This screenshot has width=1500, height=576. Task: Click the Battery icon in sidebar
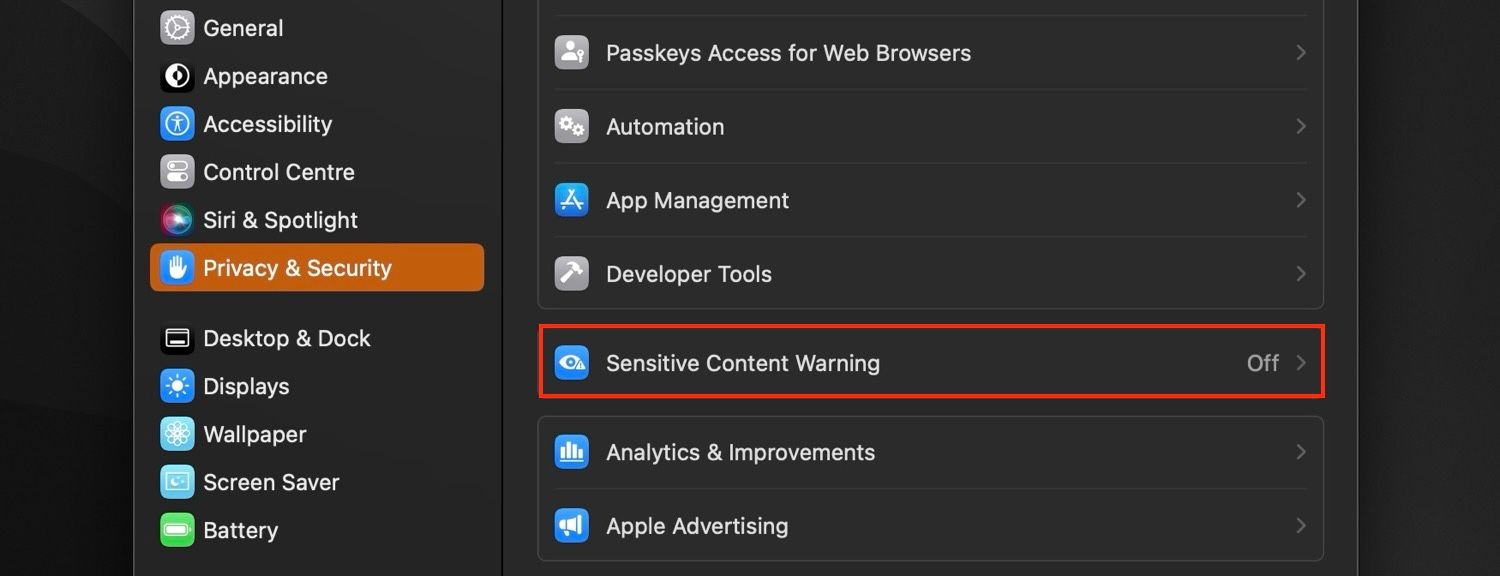tap(177, 530)
